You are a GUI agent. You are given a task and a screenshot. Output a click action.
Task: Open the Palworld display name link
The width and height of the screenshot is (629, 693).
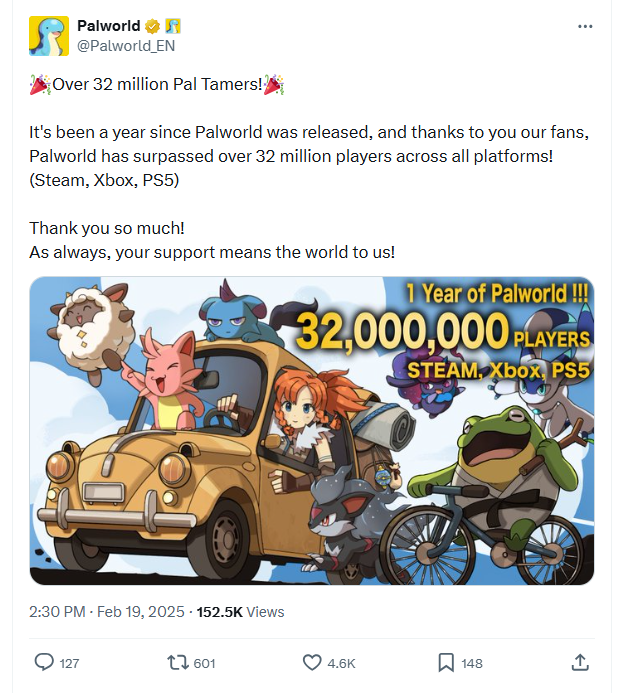[x=110, y=26]
